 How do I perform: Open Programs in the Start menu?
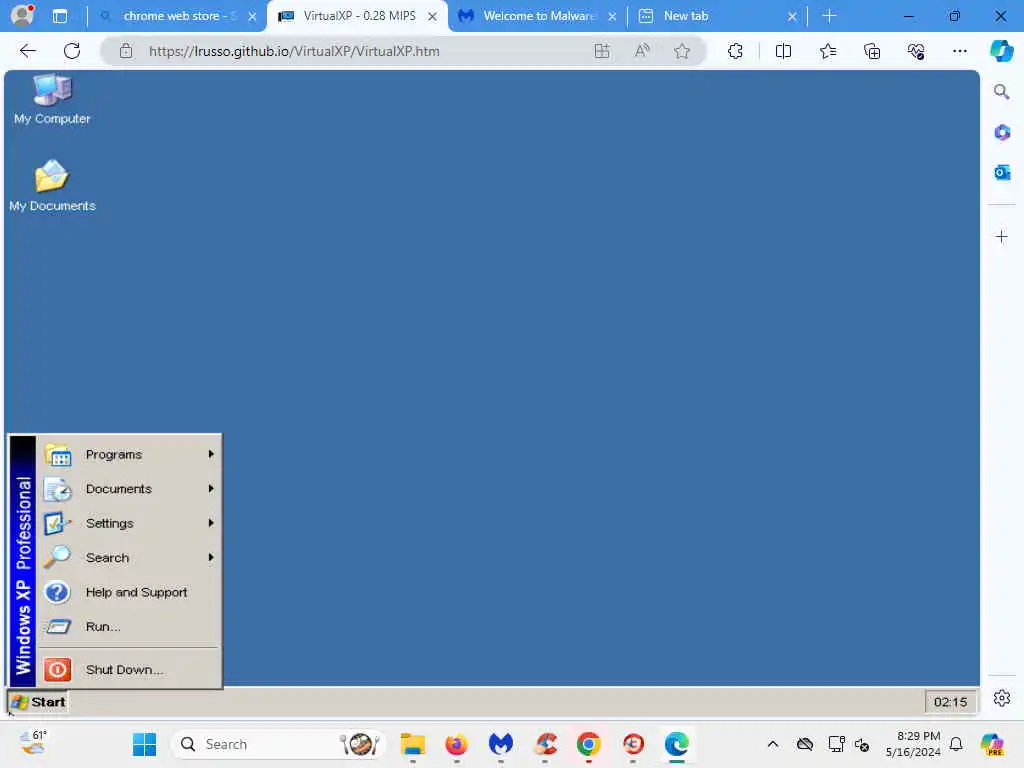129,455
